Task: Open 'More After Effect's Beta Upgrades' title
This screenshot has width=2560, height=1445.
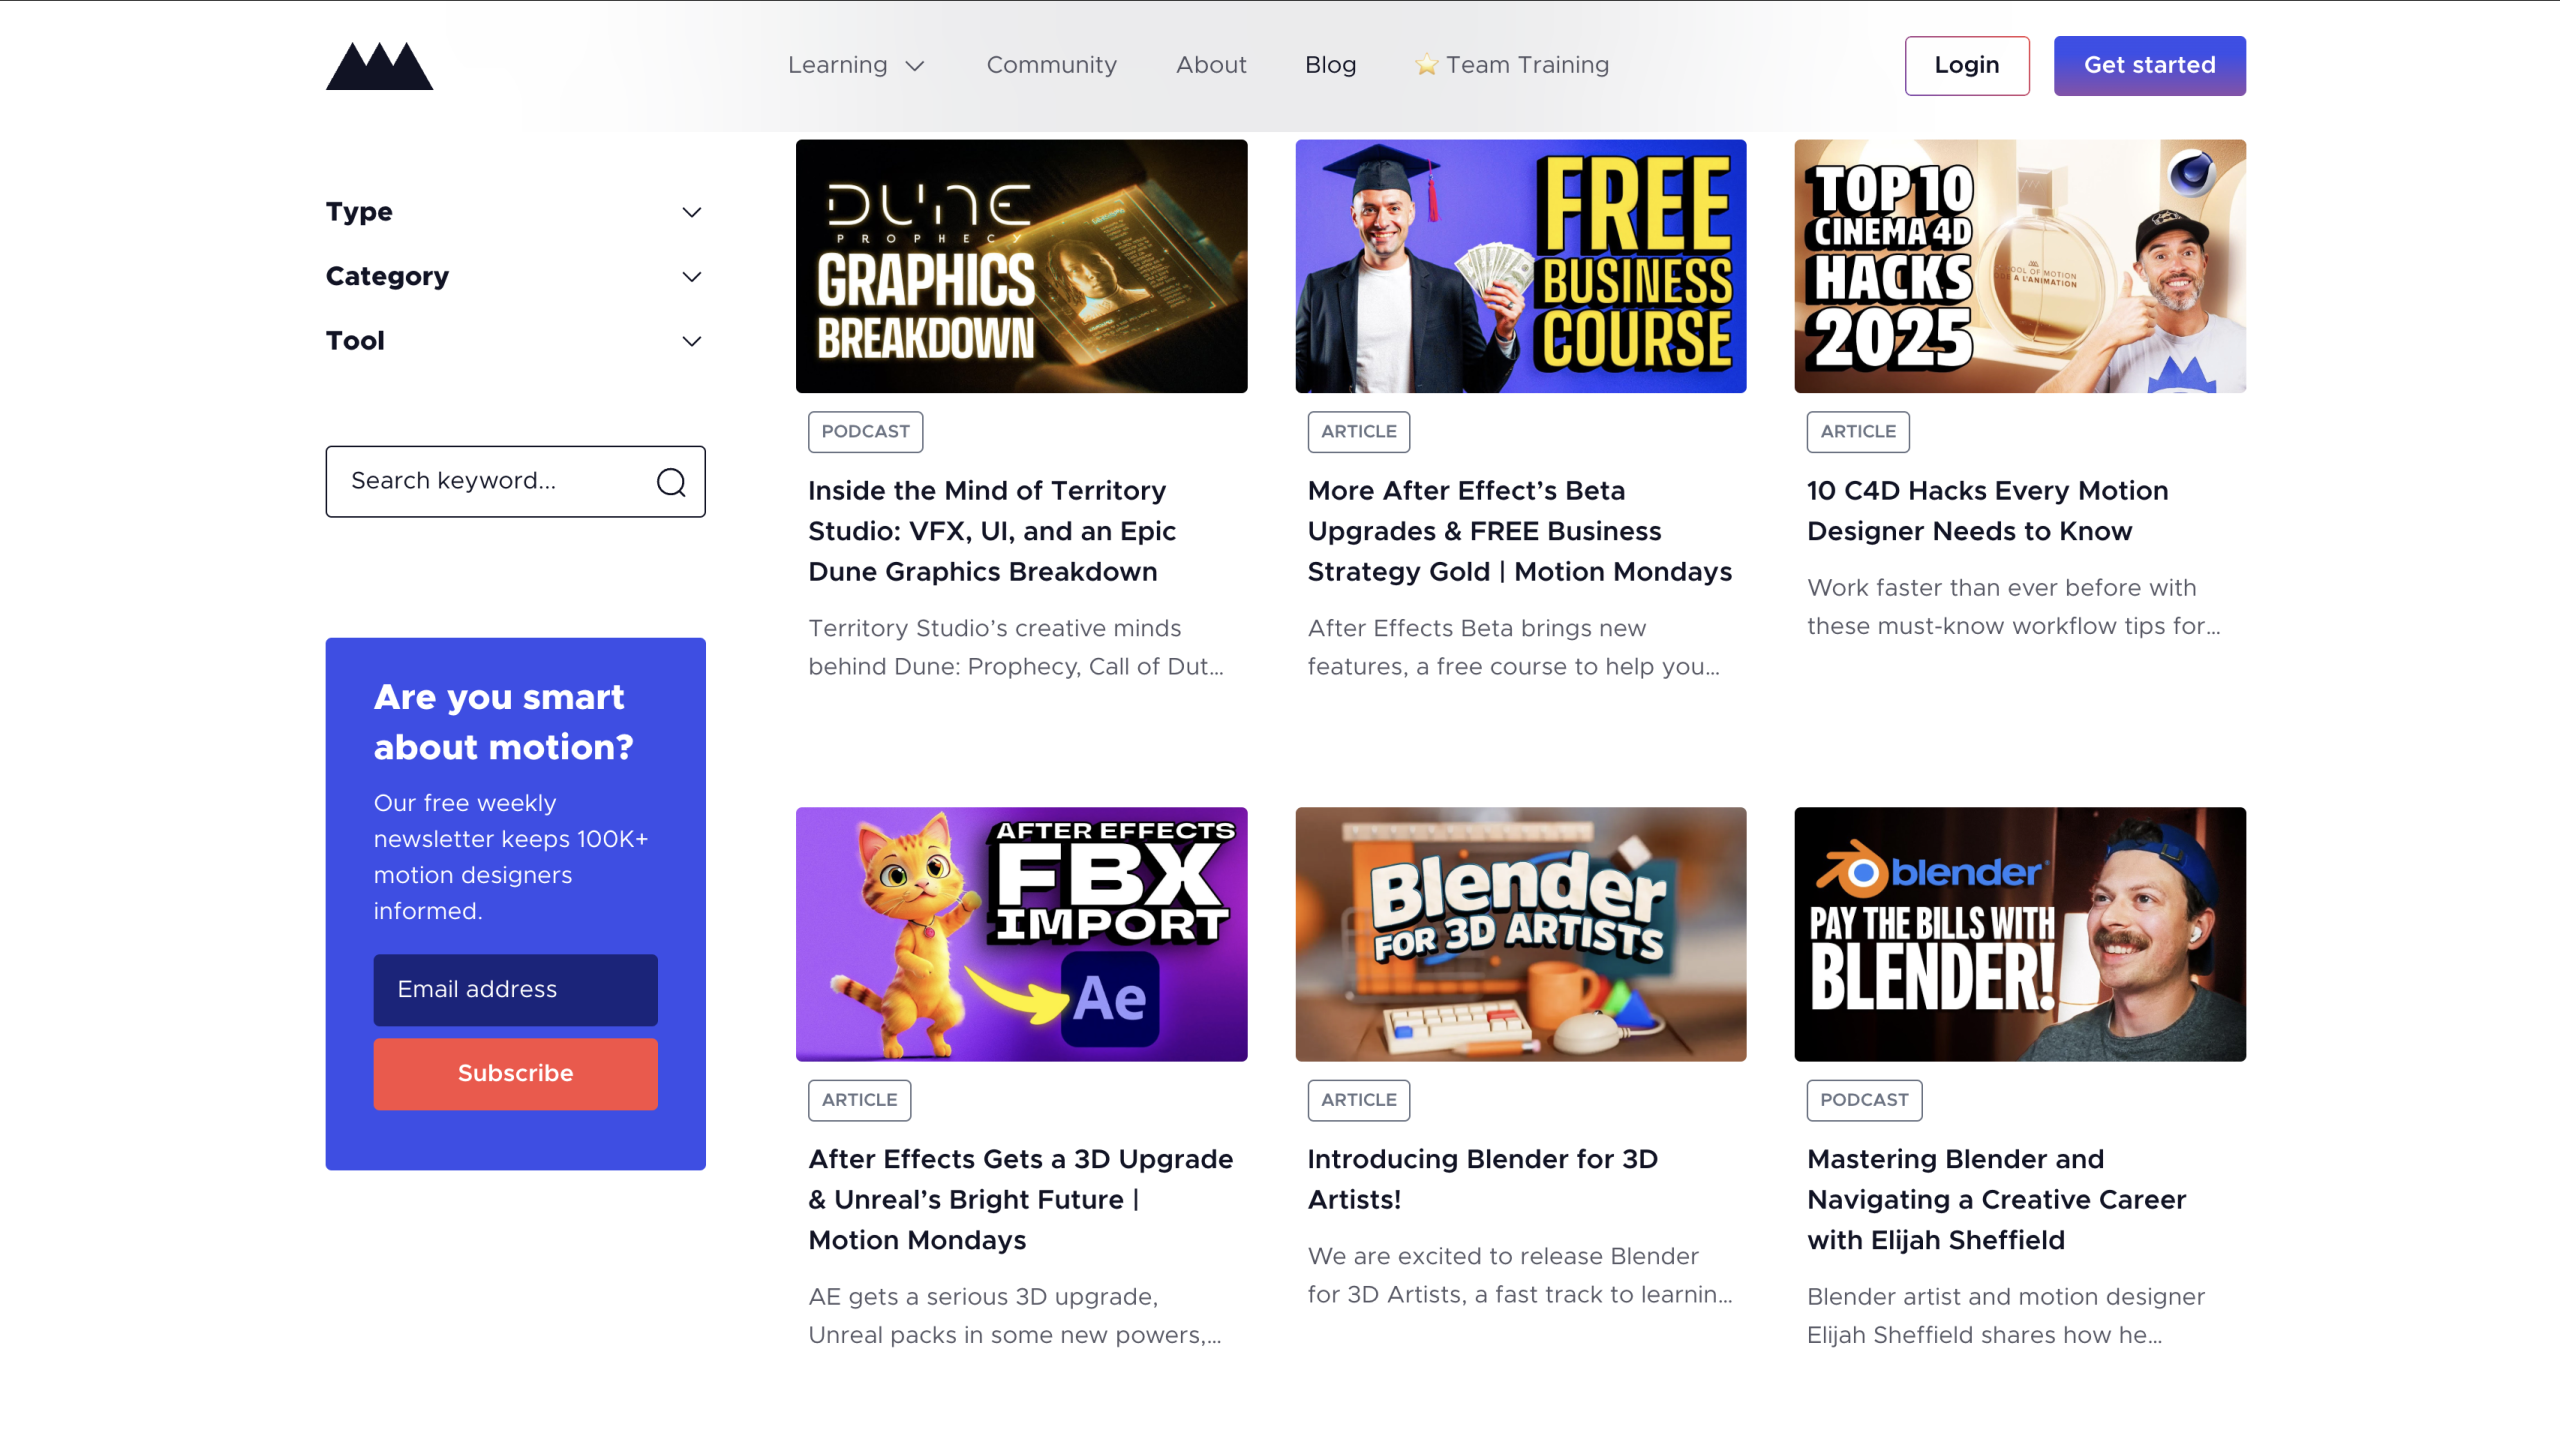Action: coord(1519,531)
